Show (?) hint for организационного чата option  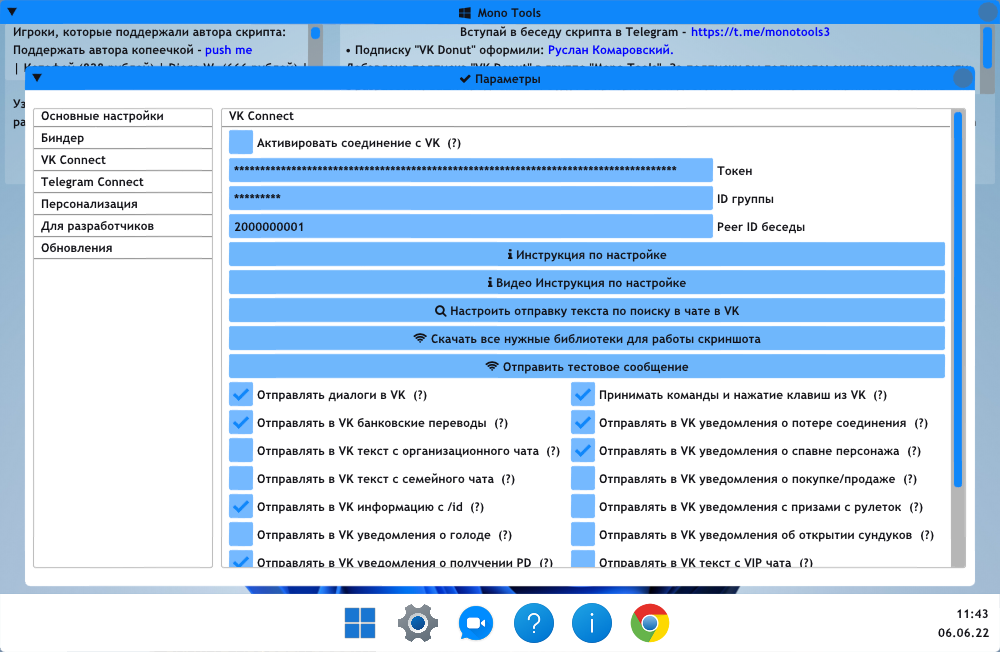tap(553, 451)
